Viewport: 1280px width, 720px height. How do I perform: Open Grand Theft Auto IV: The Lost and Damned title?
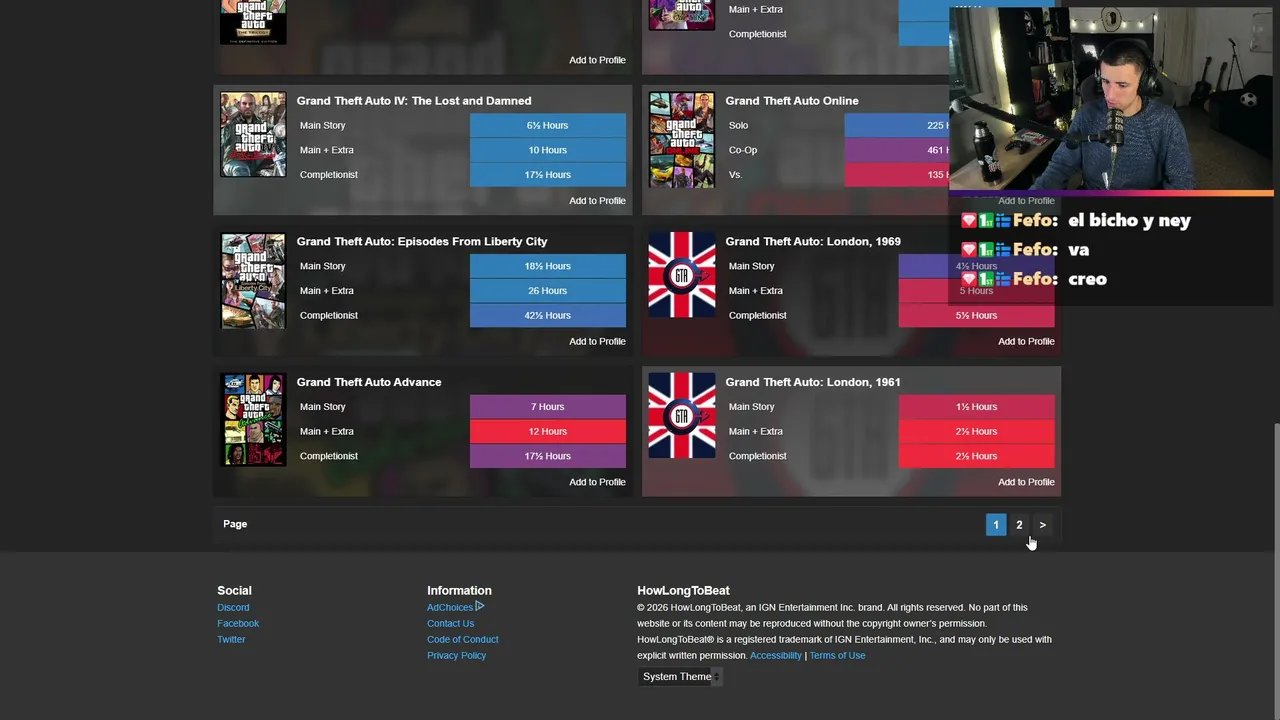[x=414, y=101]
